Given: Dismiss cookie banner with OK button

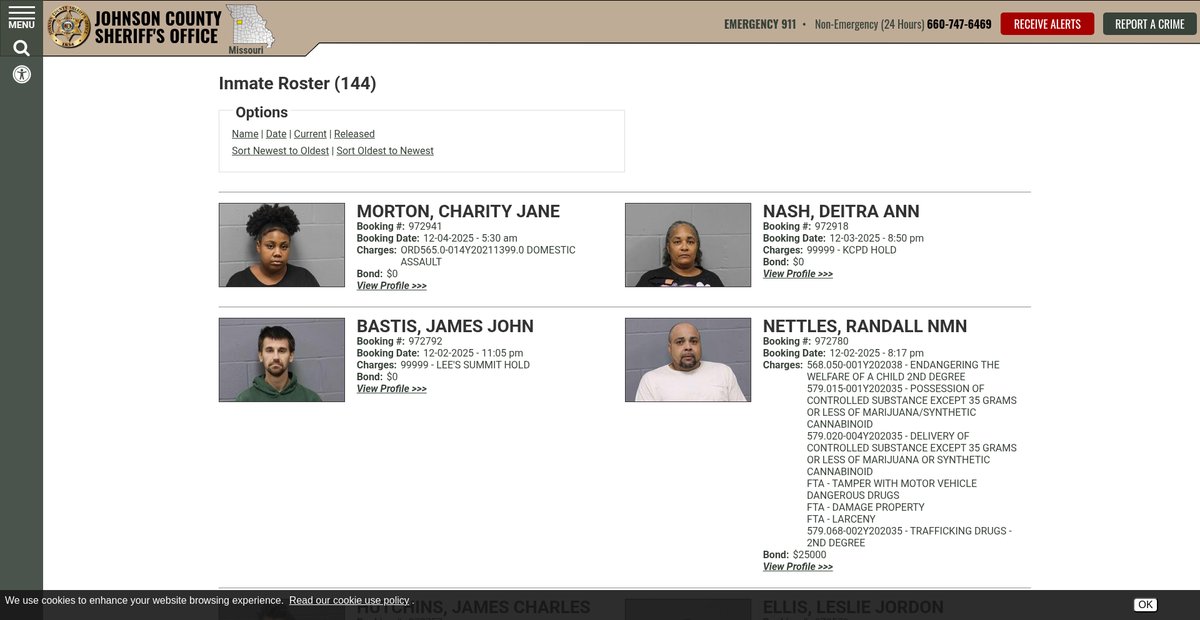Looking at the screenshot, I should coord(1145,605).
